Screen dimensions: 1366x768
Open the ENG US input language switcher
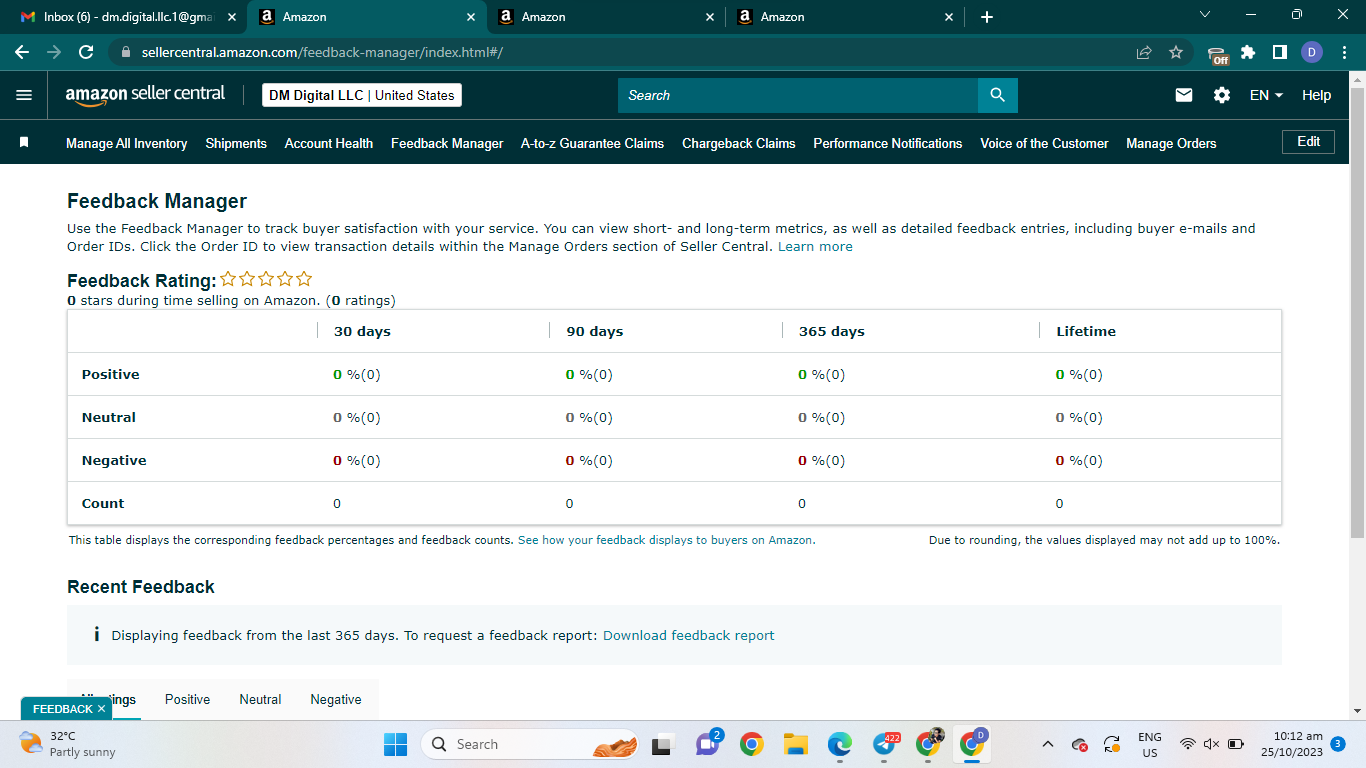[x=1150, y=744]
